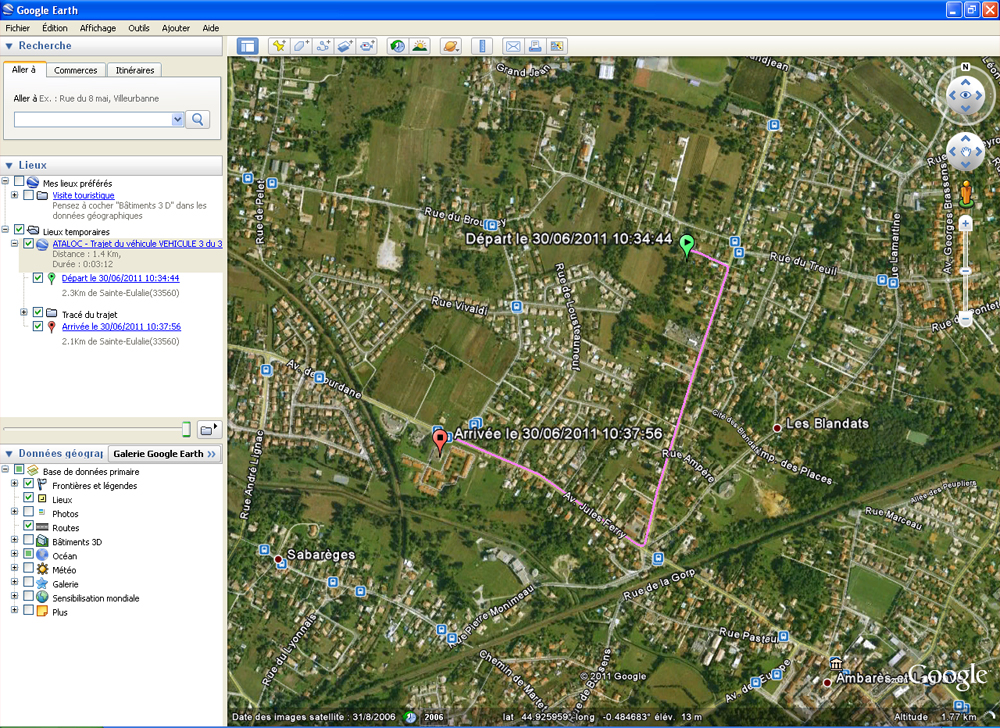
Task: Send the view by email icon
Action: [513, 46]
